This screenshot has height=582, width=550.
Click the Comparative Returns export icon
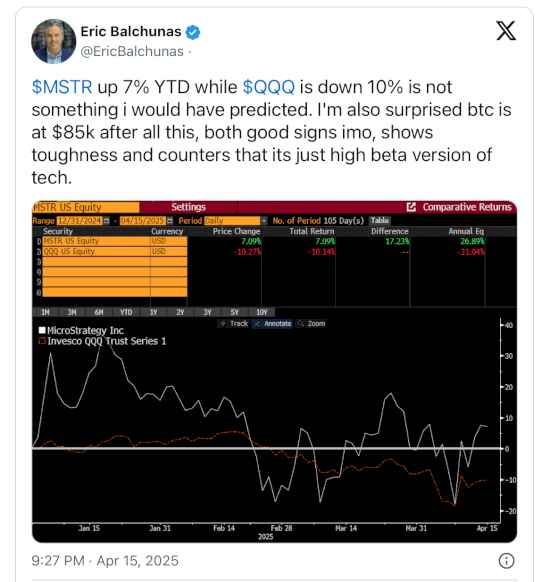click(411, 207)
